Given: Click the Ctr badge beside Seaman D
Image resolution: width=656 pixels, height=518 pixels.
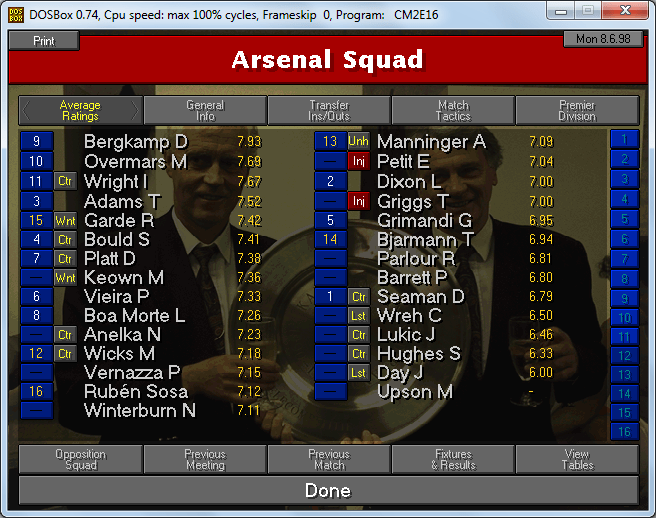Looking at the screenshot, I should 359,297.
